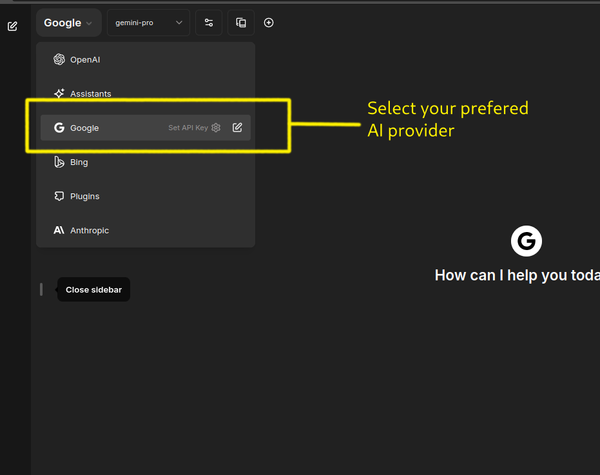Click the new chat icon in left sidebar
The width and height of the screenshot is (600, 475).
click(12, 26)
